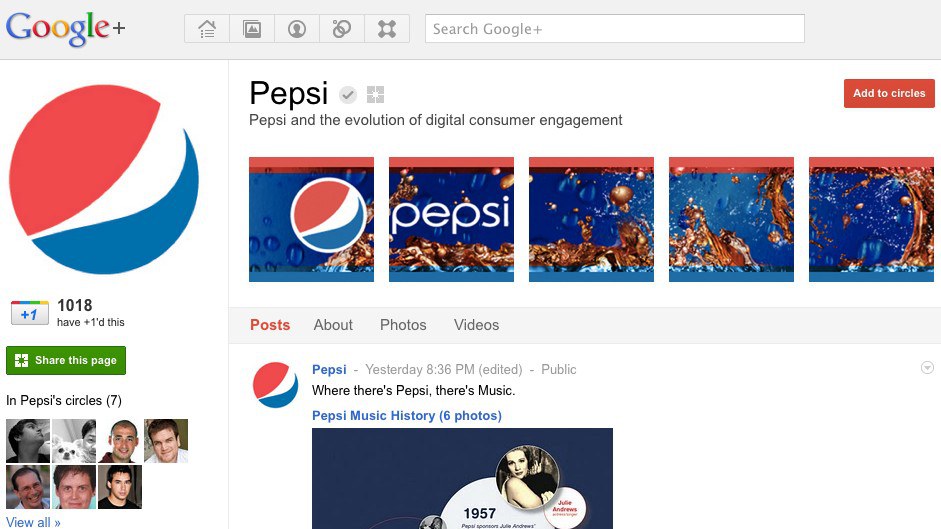941x529 pixels.
Task: Click the Google+ logo
Action: click(x=65, y=28)
